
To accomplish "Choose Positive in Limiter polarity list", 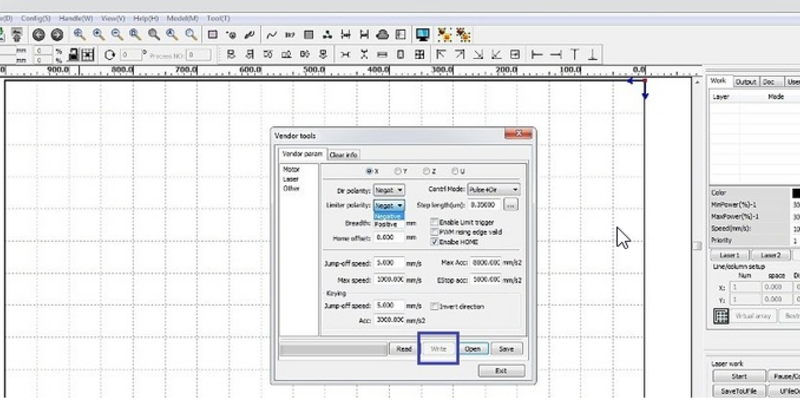I will click(386, 224).
